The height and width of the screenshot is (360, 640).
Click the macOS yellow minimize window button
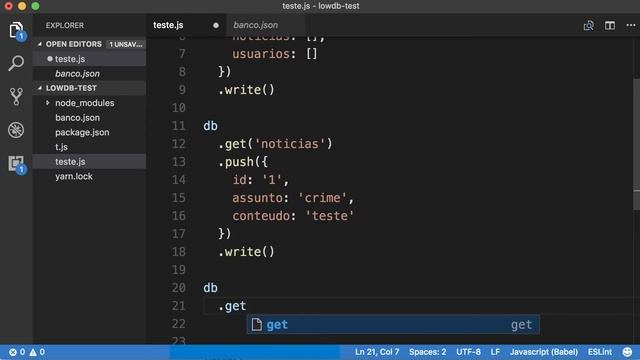point(22,6)
